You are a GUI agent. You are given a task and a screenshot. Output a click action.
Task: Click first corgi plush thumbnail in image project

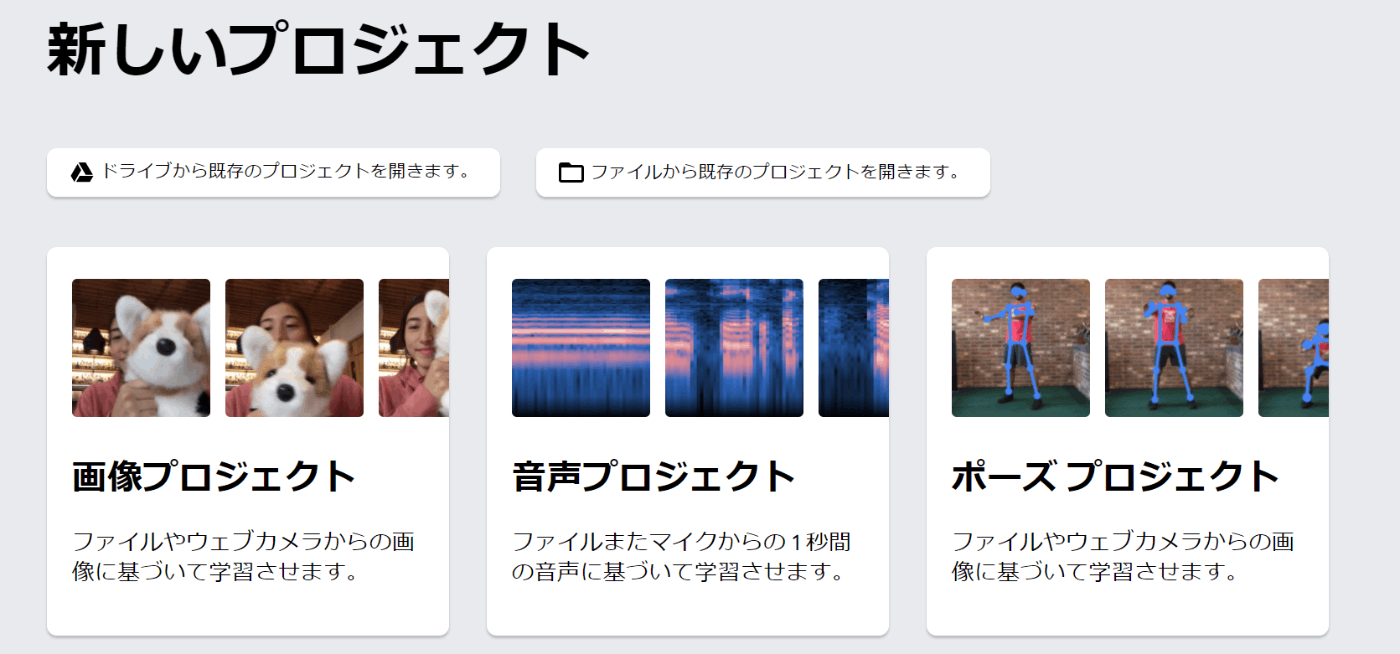[141, 348]
